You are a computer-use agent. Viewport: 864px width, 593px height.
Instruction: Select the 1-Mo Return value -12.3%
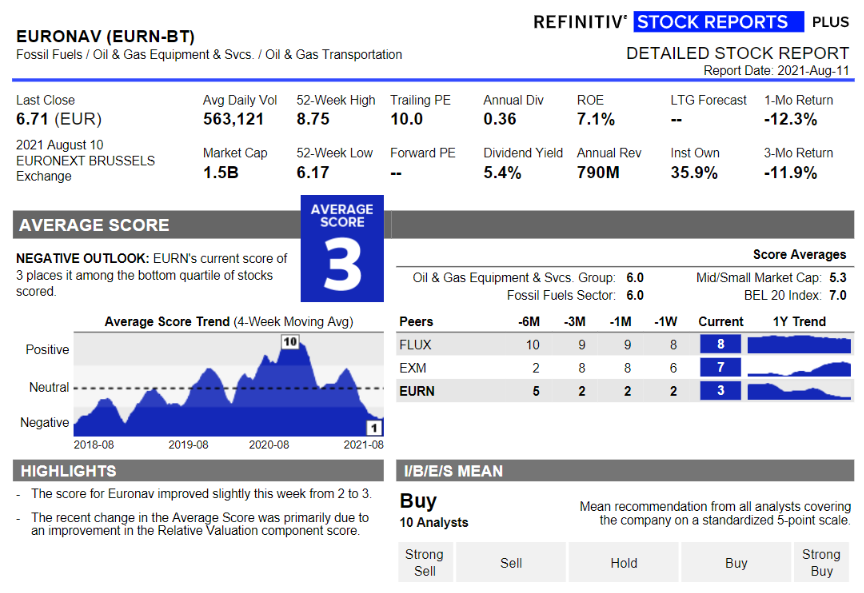coord(790,119)
